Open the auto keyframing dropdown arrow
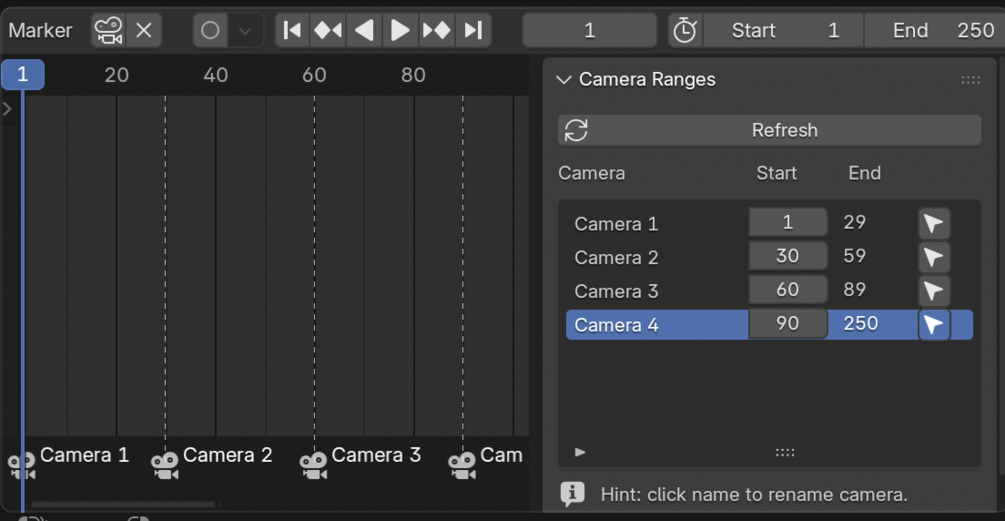The width and height of the screenshot is (1005, 521). [x=245, y=30]
